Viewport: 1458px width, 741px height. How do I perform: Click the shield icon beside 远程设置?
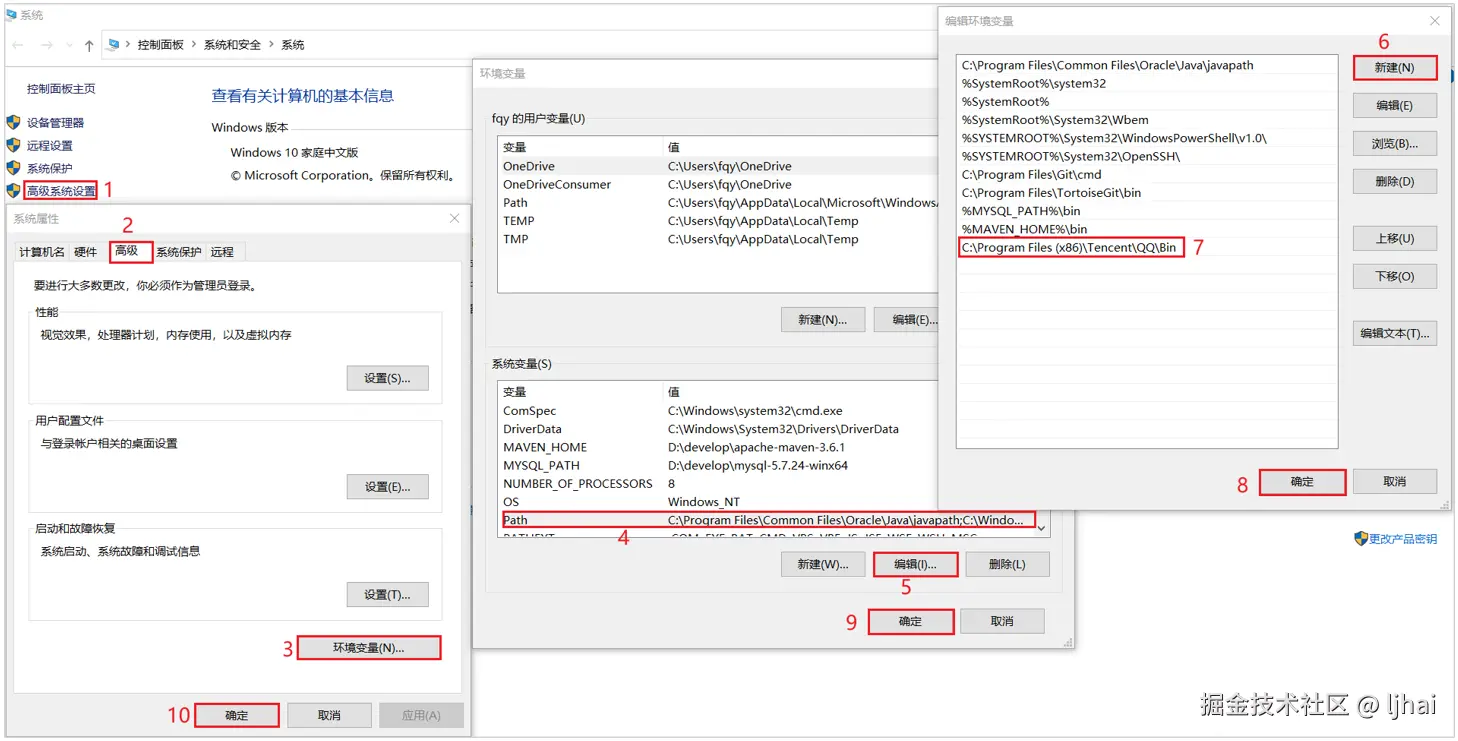click(x=13, y=145)
